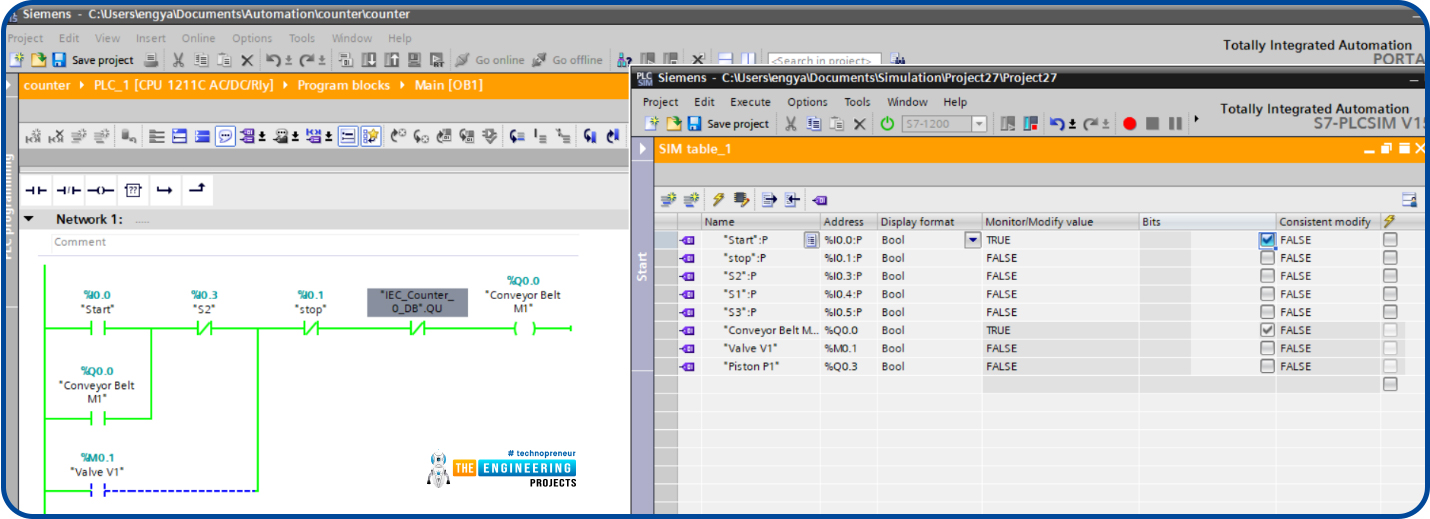The image size is (1430, 519).
Task: Click Save project in TIA Portal toolbar
Action: [92, 60]
